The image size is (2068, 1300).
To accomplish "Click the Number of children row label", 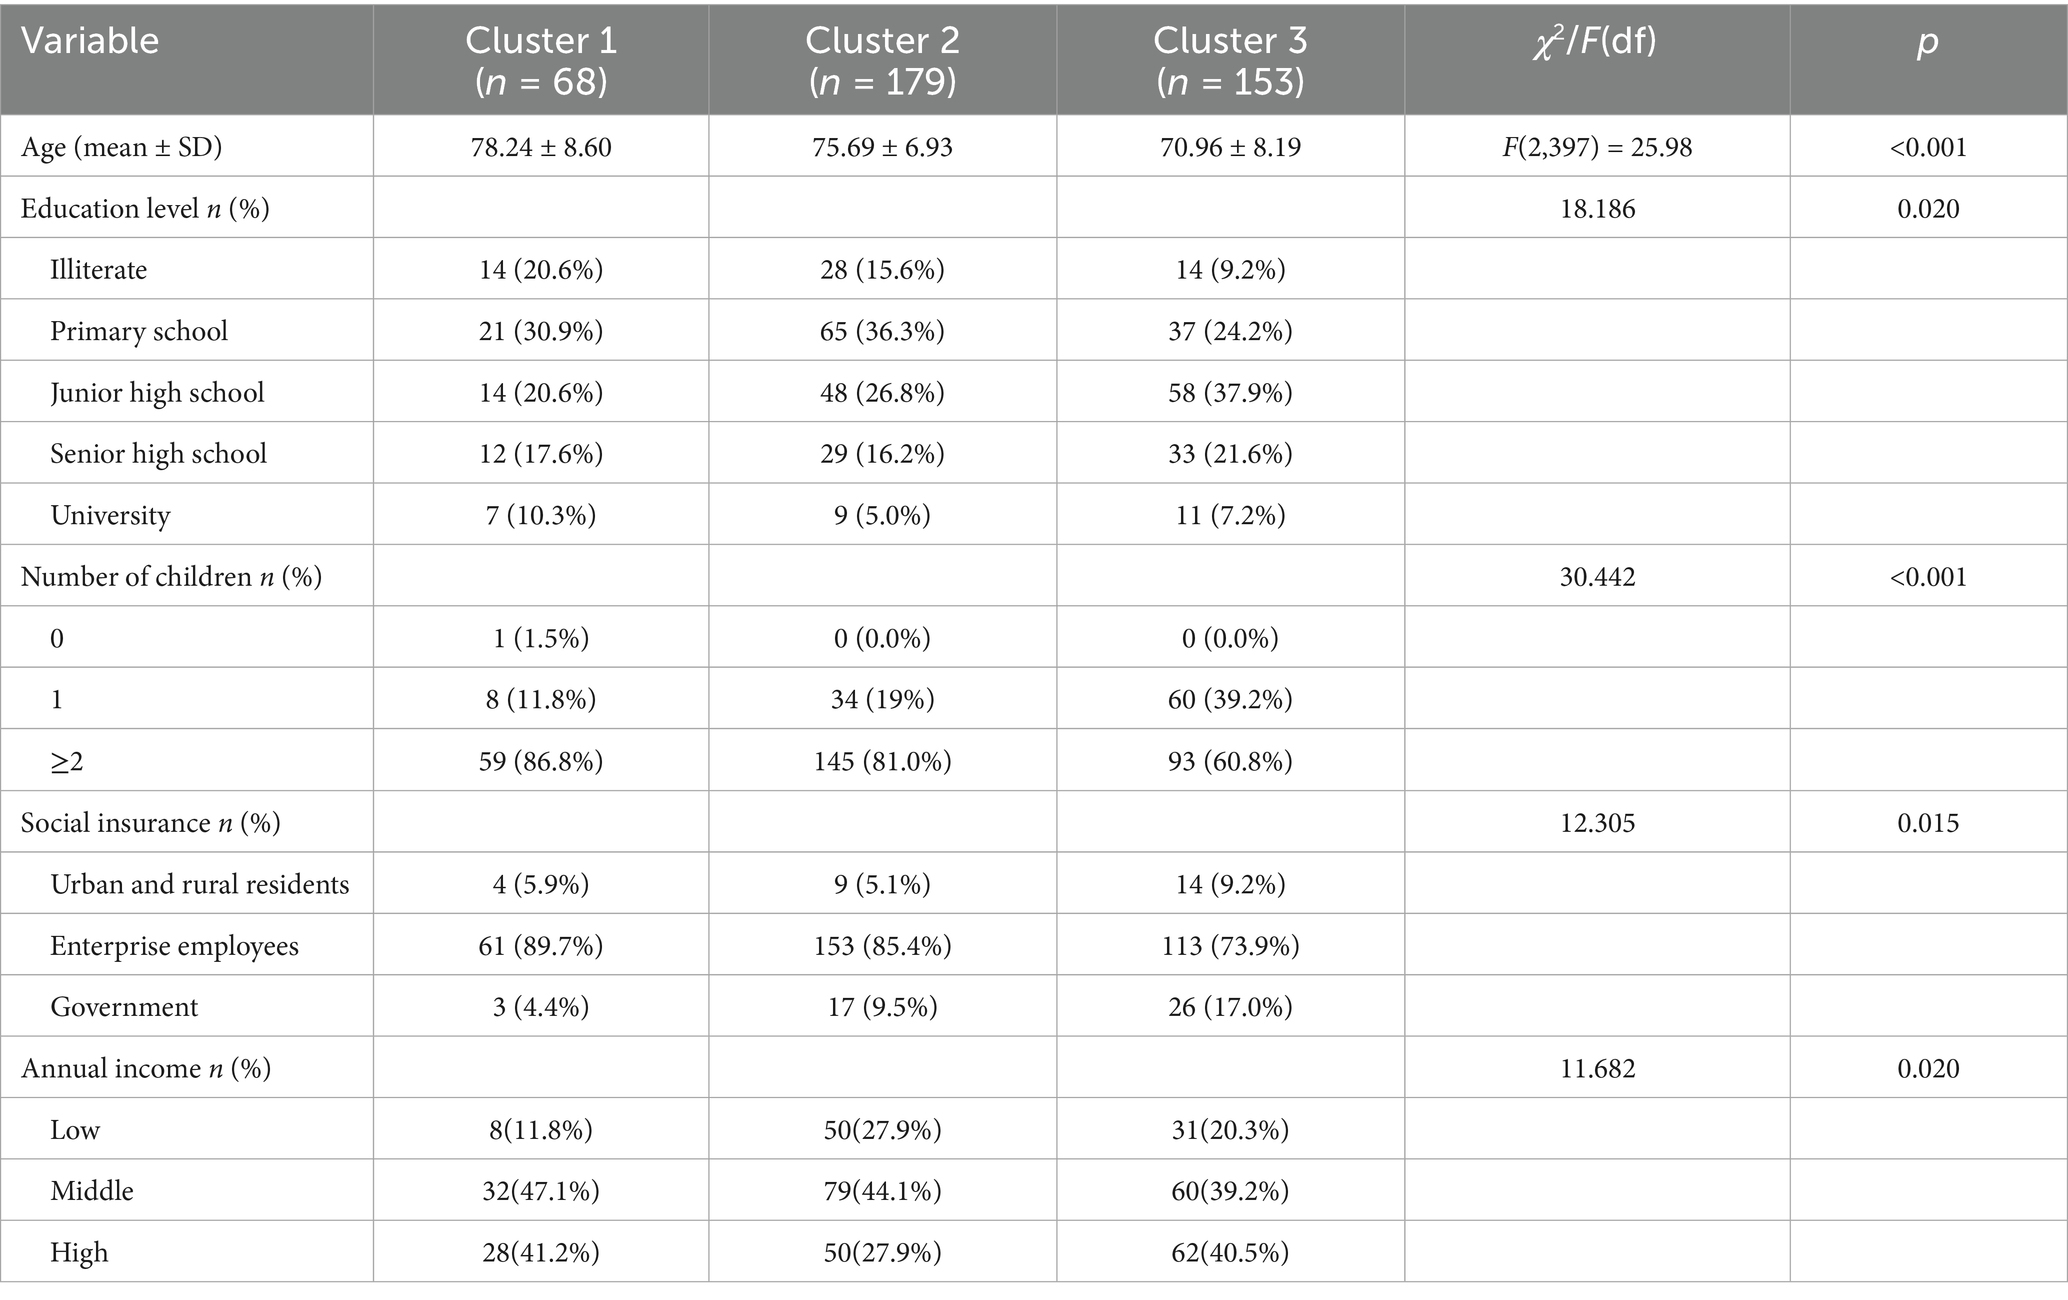I will [x=171, y=577].
